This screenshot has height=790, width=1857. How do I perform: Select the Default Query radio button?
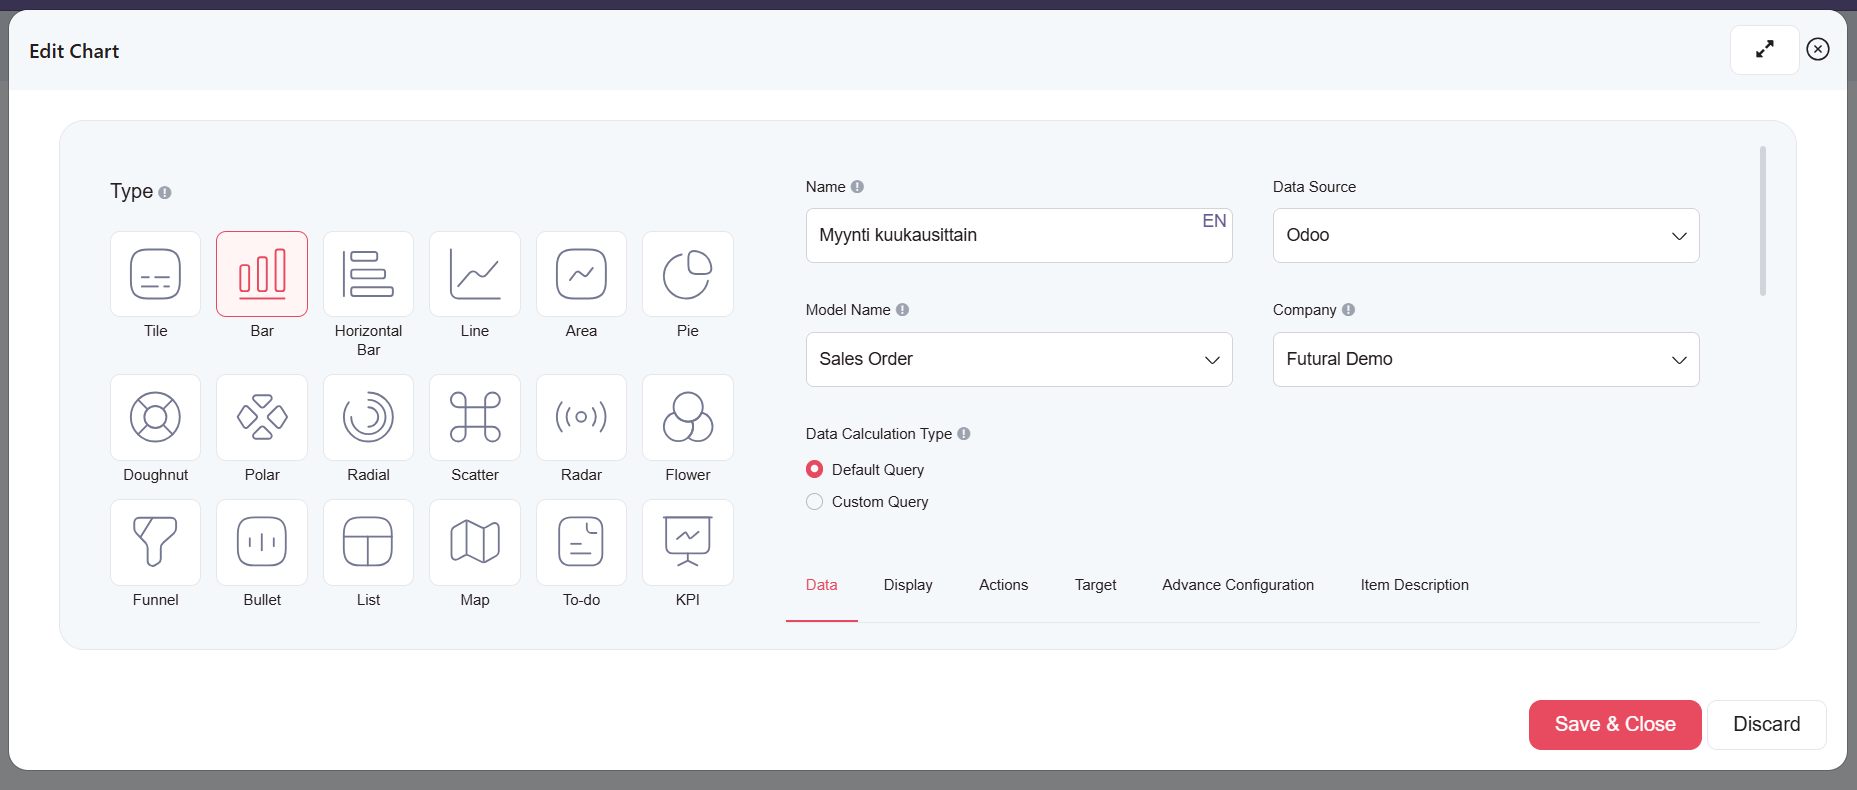[815, 469]
